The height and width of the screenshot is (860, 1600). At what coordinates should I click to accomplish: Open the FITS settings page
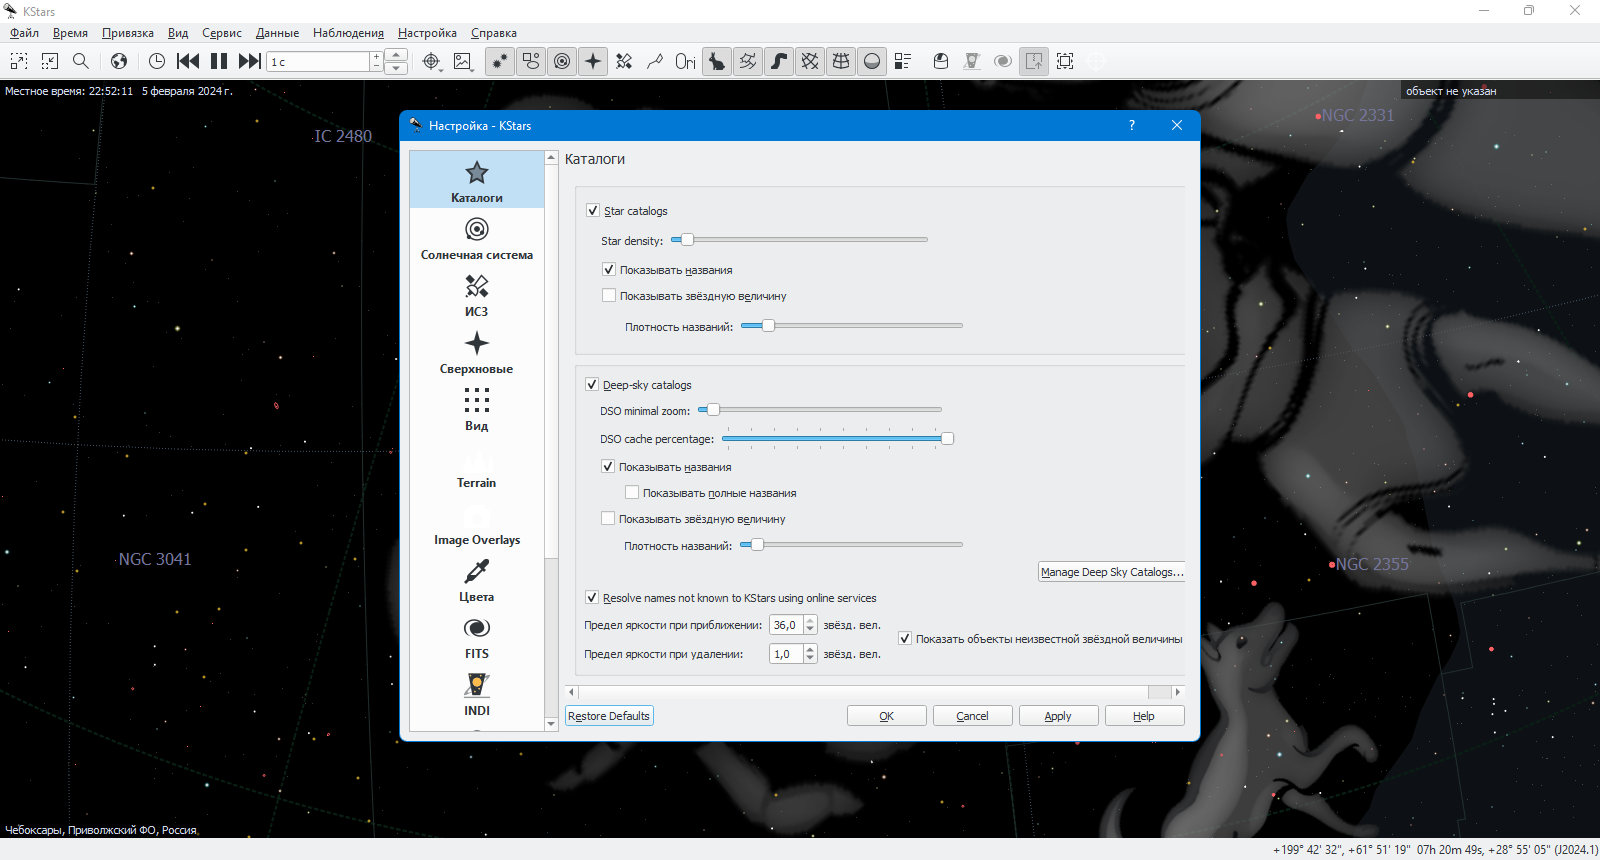click(x=477, y=637)
